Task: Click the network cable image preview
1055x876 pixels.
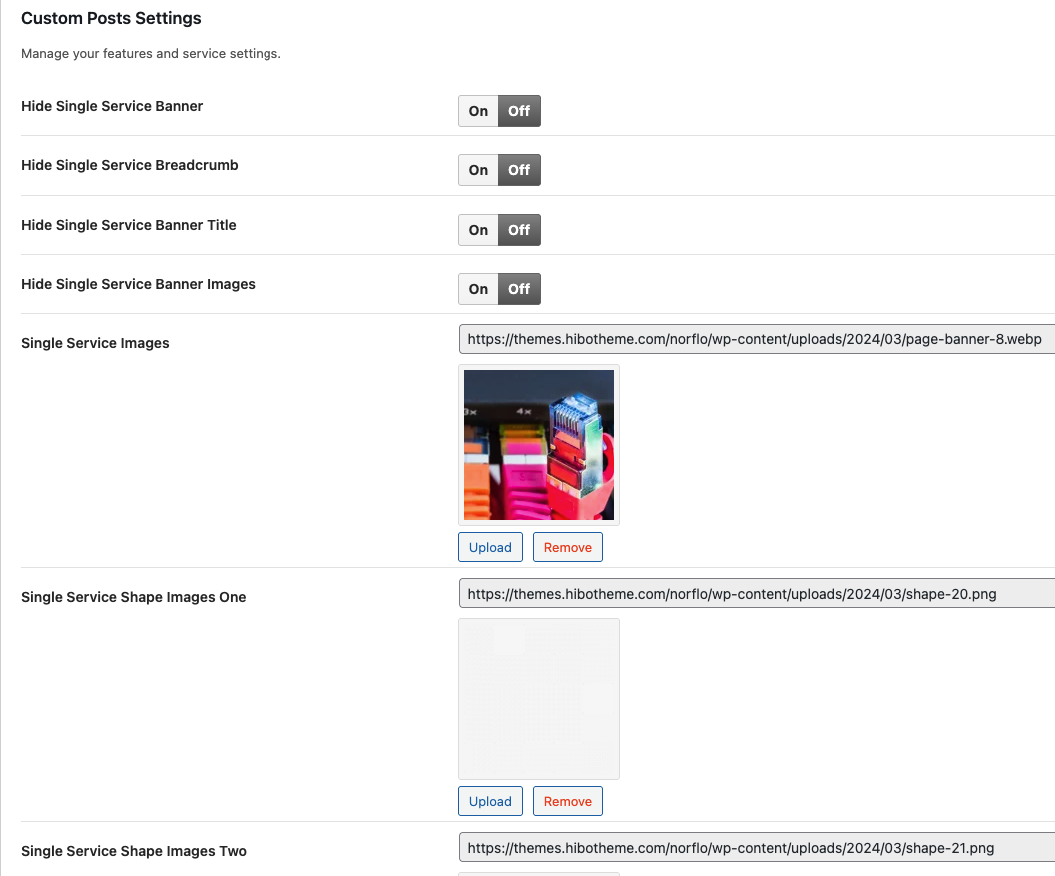Action: click(539, 445)
